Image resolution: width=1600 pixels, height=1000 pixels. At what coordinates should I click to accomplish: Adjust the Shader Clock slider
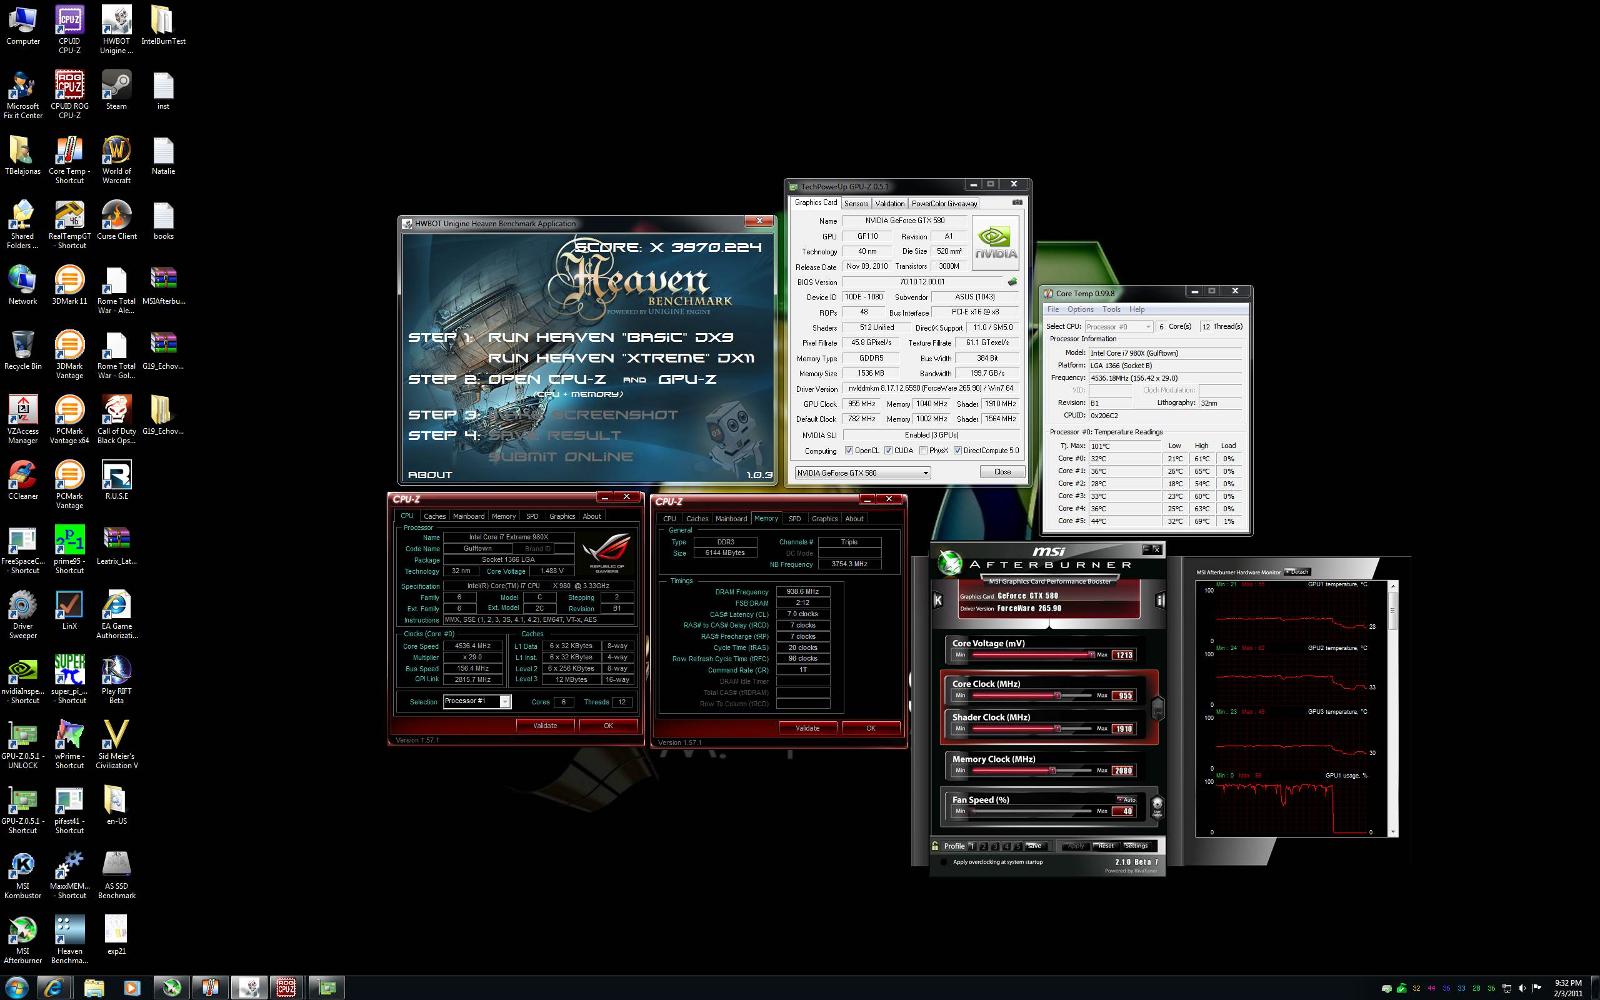(x=1031, y=728)
